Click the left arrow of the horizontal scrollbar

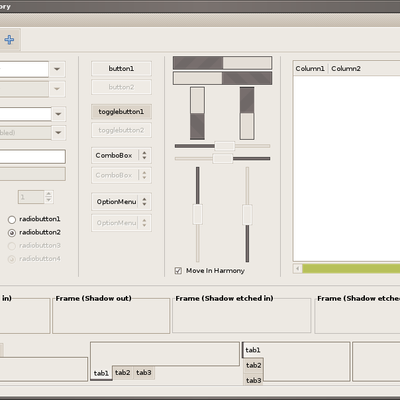[x=298, y=268]
